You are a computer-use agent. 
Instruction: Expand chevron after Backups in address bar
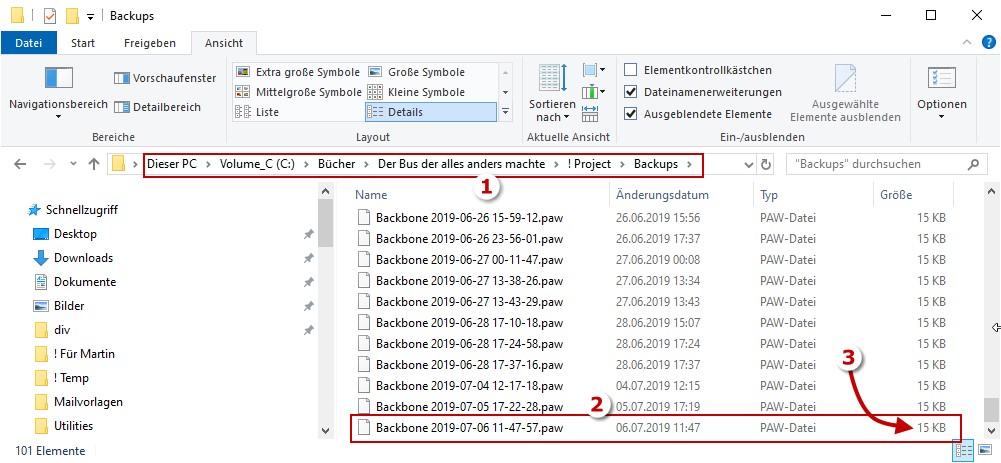click(x=688, y=164)
